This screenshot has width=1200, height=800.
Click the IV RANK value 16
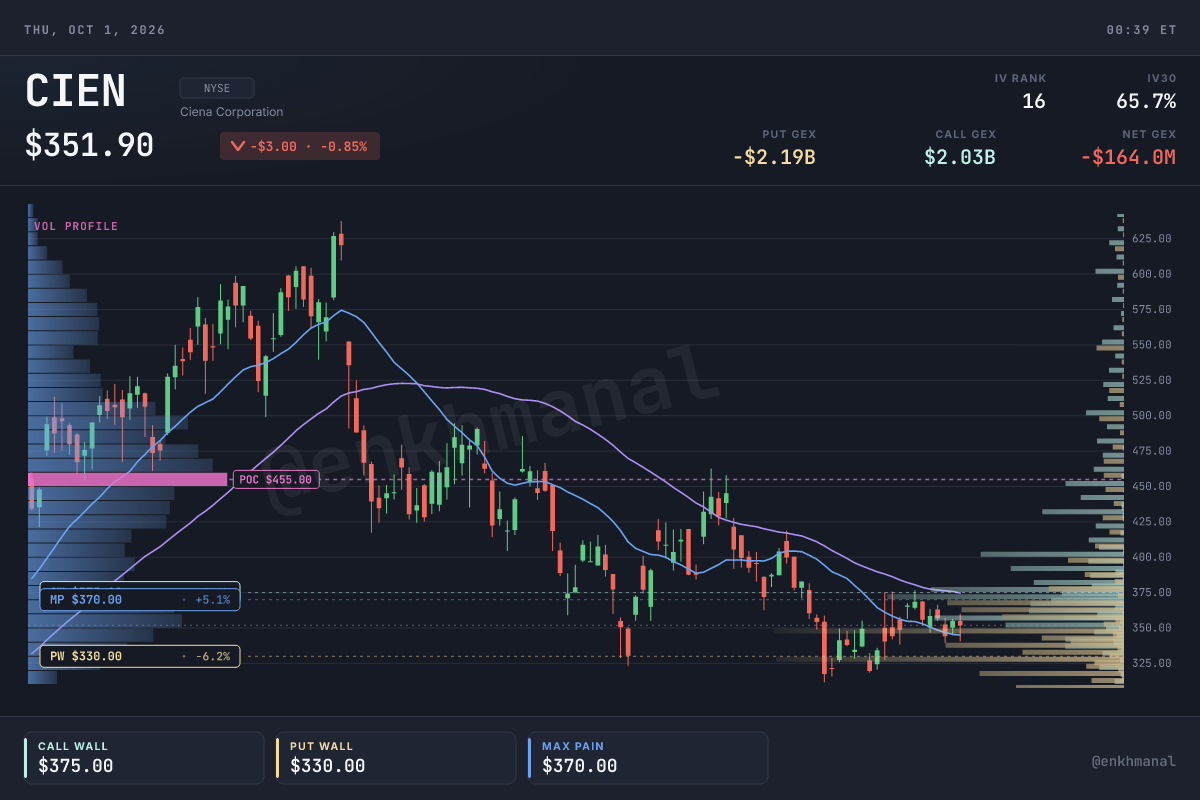1034,101
